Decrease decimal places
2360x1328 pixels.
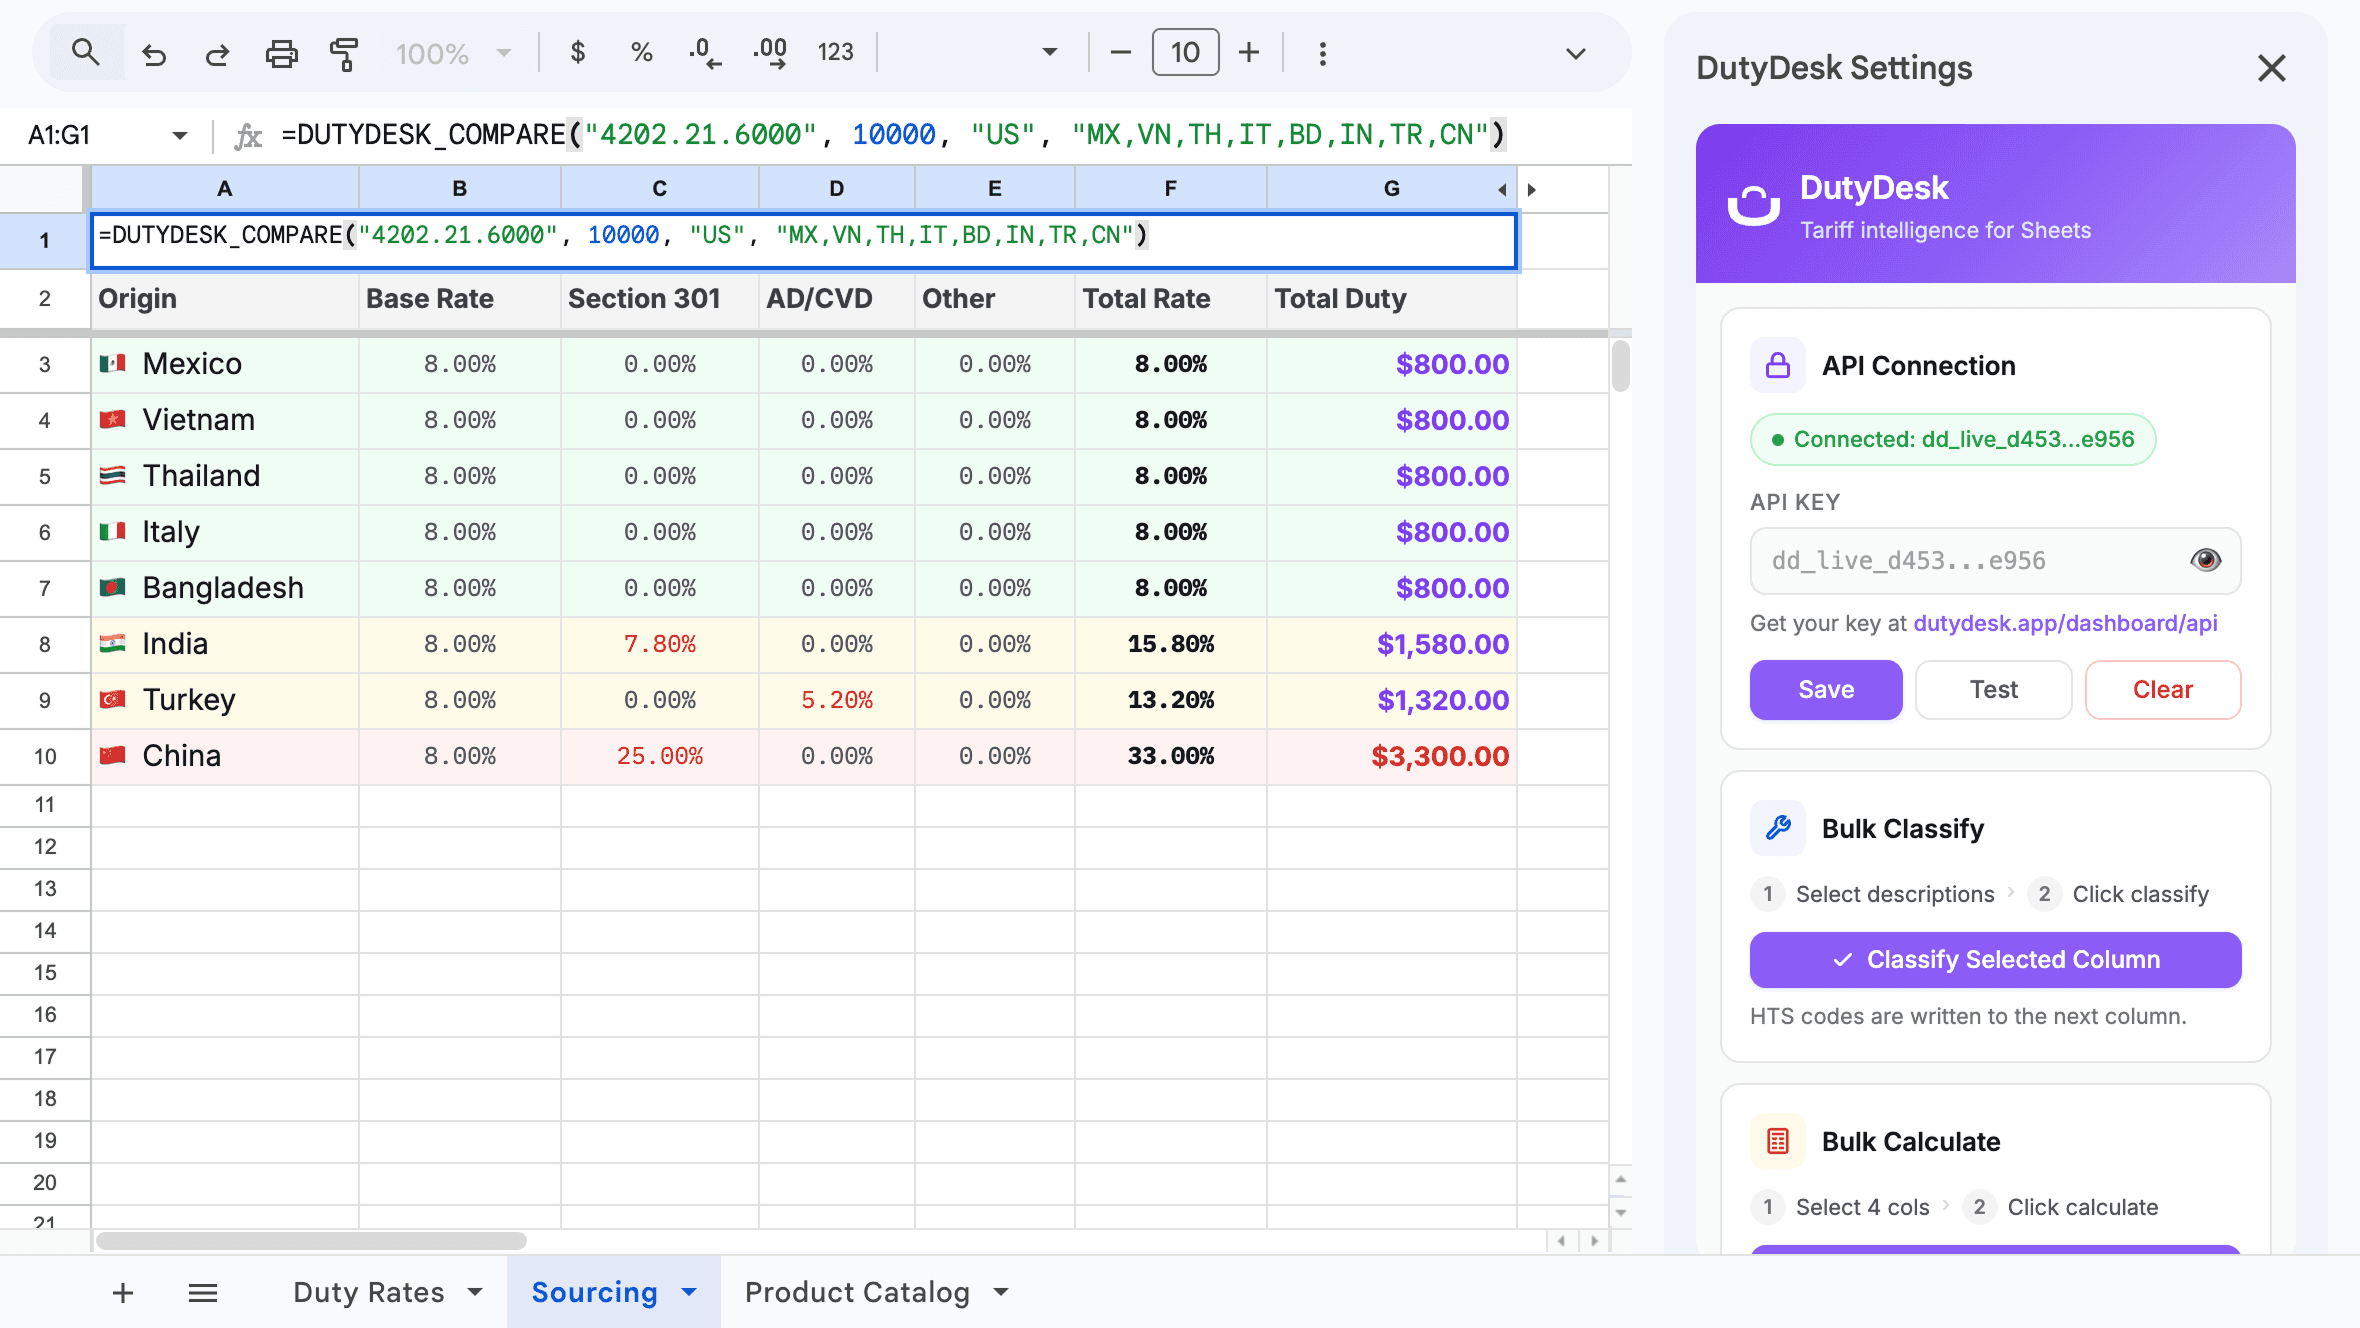(703, 52)
